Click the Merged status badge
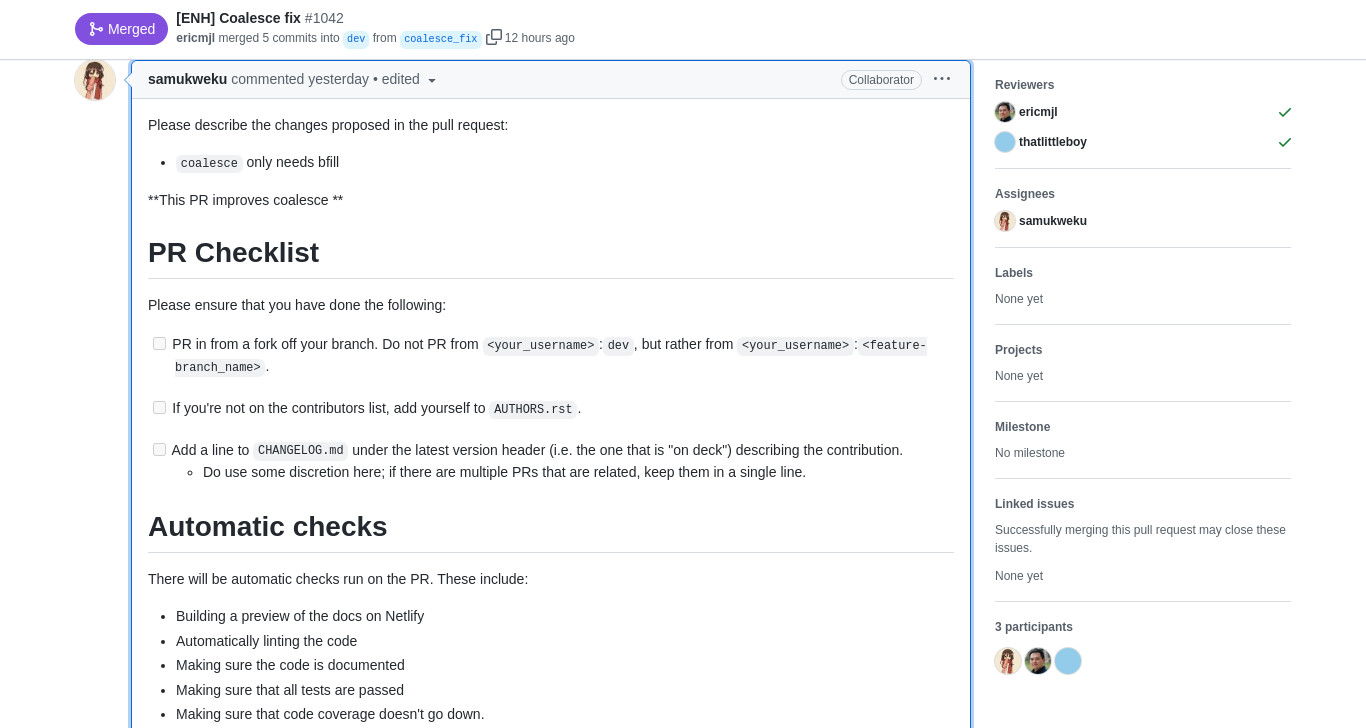Viewport: 1366px width, 728px height. [121, 29]
